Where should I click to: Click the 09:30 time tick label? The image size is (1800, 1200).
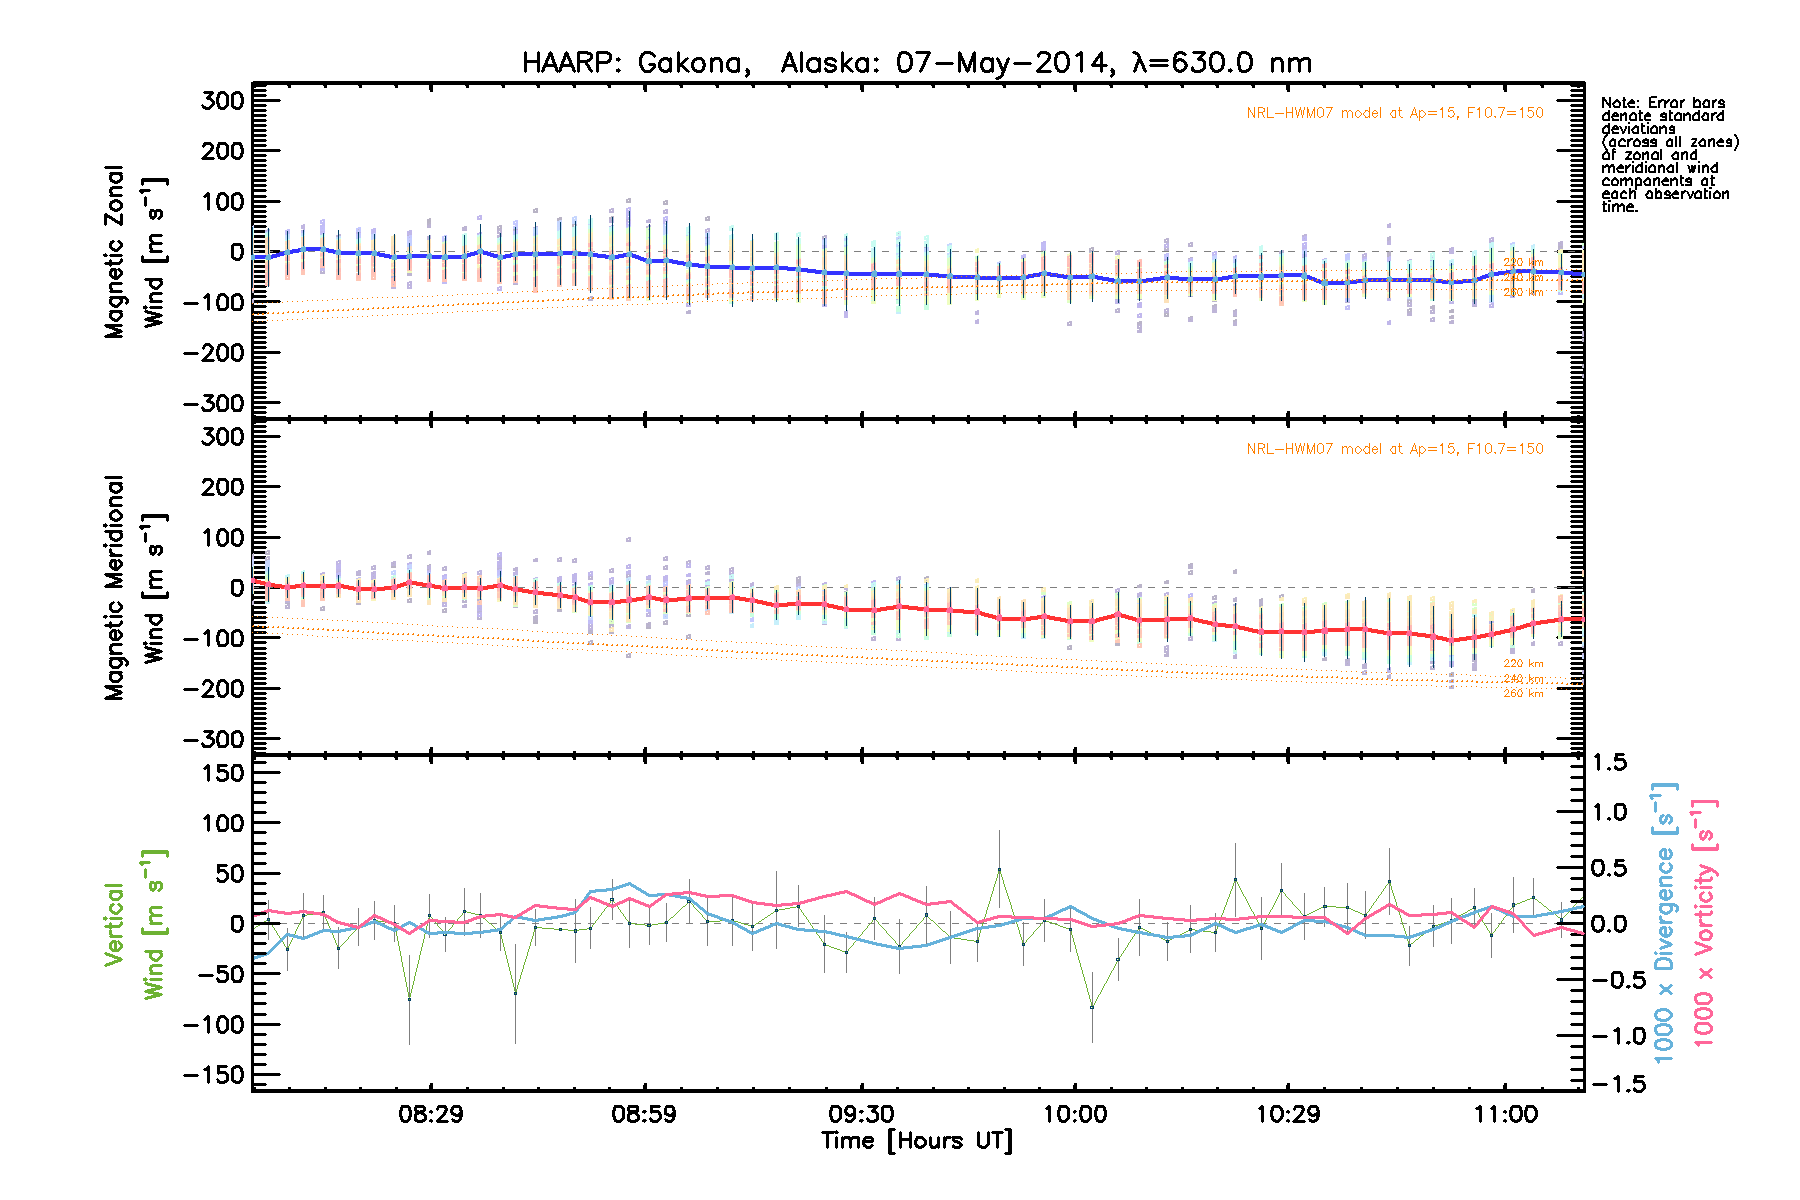[x=861, y=1115]
